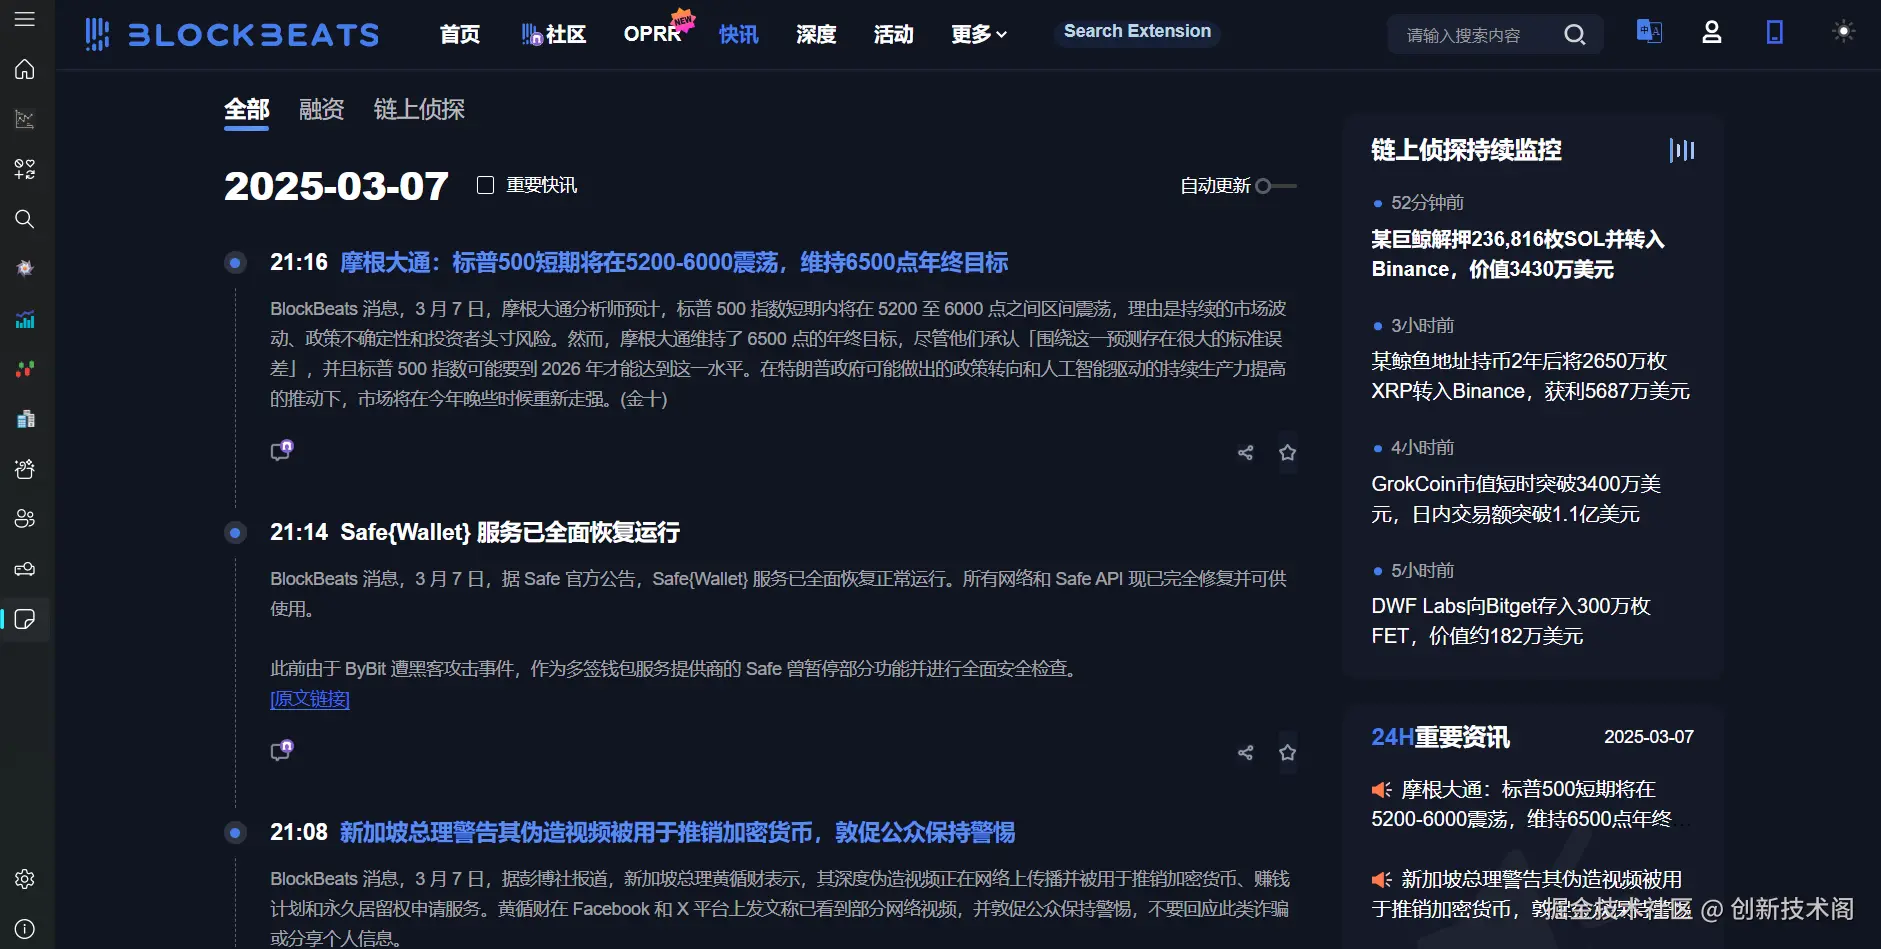Select the search icon in the left sidebar
The height and width of the screenshot is (949, 1881).
[24, 219]
